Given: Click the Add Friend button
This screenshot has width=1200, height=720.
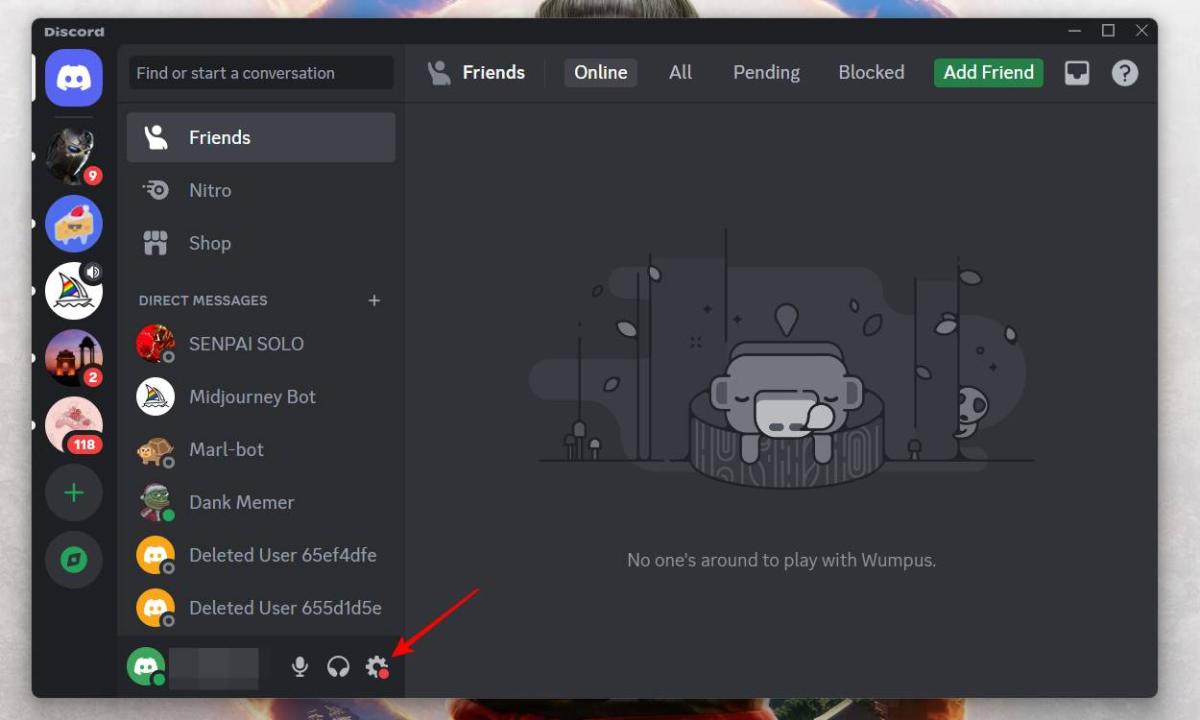Looking at the screenshot, I should 988,72.
